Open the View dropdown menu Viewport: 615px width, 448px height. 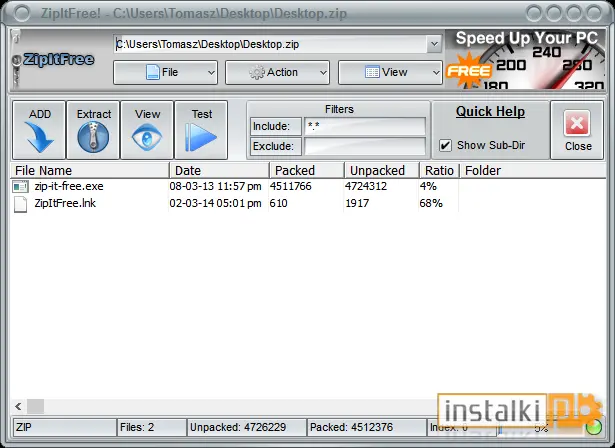click(390, 72)
